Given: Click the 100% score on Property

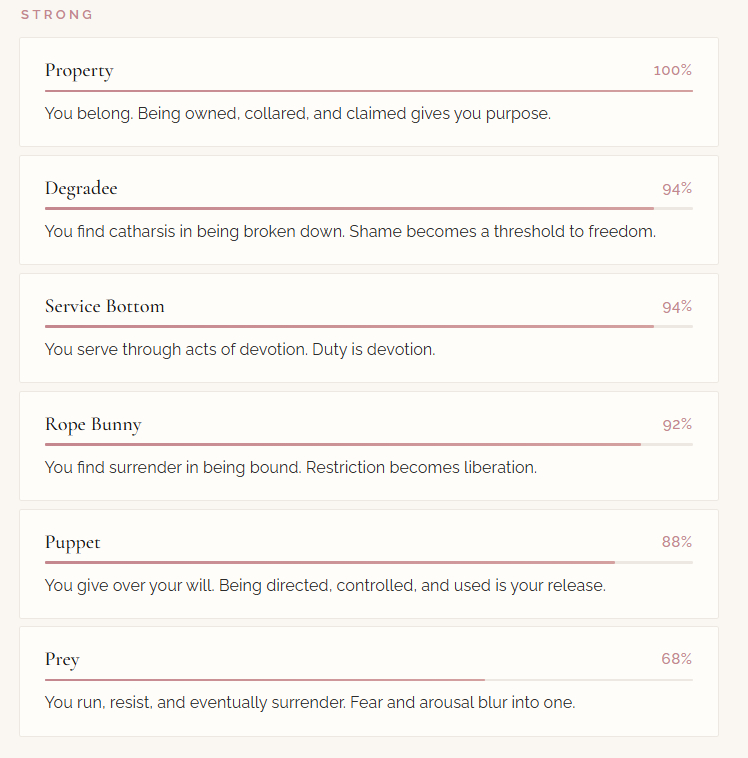Looking at the screenshot, I should [x=672, y=71].
